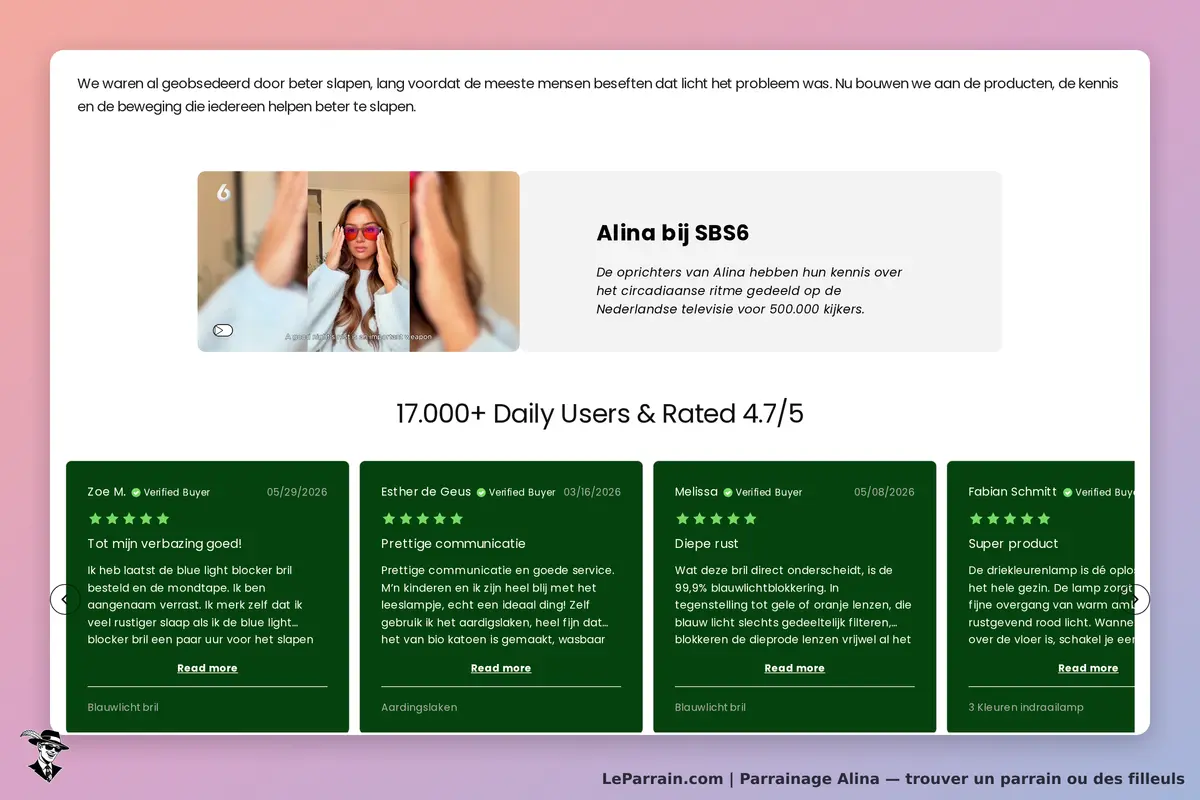Viewport: 1200px width, 800px height.
Task: Click reviewer name 'Melissa'
Action: (x=696, y=492)
